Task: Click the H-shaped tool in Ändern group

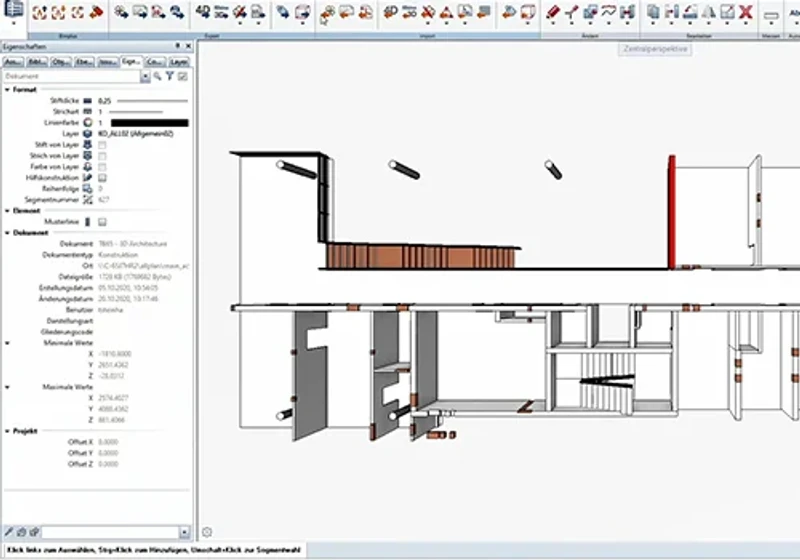Action: (627, 11)
